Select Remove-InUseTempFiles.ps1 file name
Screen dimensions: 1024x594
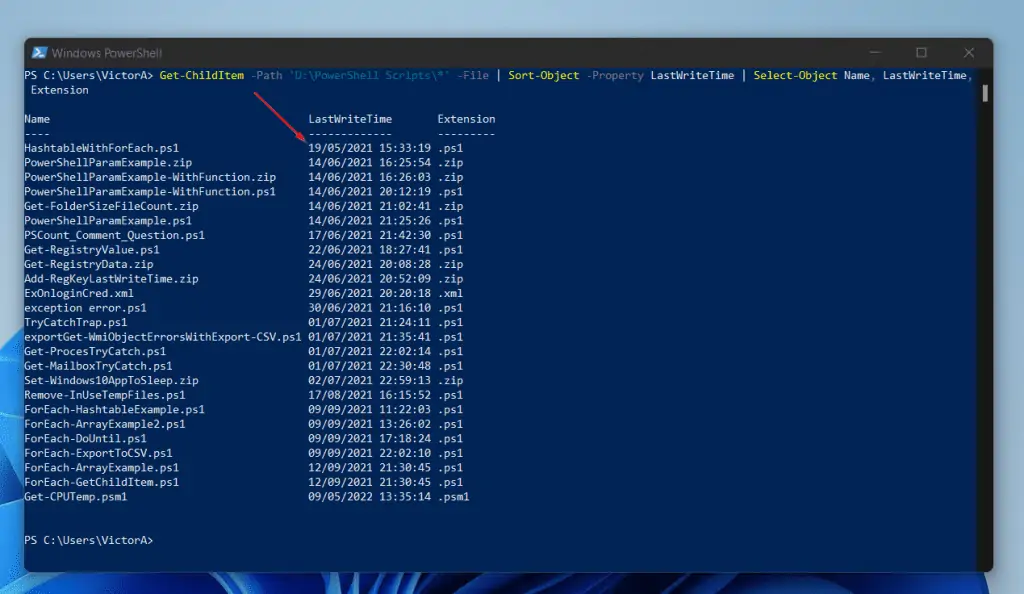click(x=104, y=395)
